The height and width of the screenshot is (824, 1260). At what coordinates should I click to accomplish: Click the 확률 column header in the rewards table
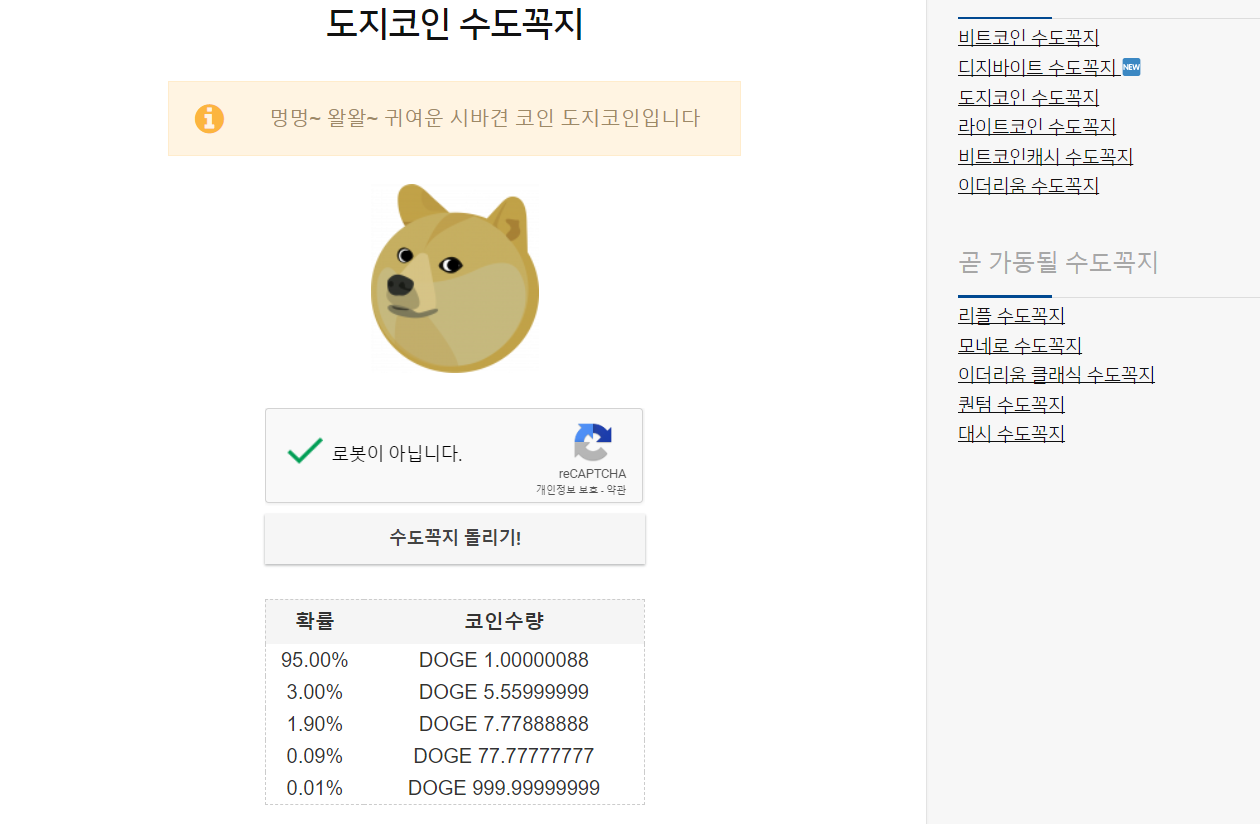(313, 620)
